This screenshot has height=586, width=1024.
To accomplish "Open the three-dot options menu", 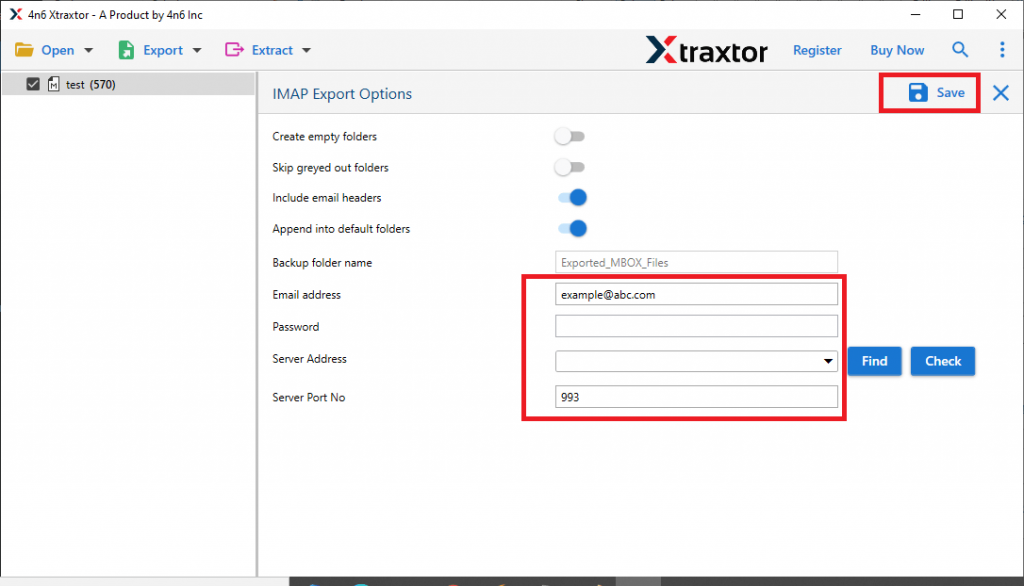I will pyautogui.click(x=1002, y=49).
